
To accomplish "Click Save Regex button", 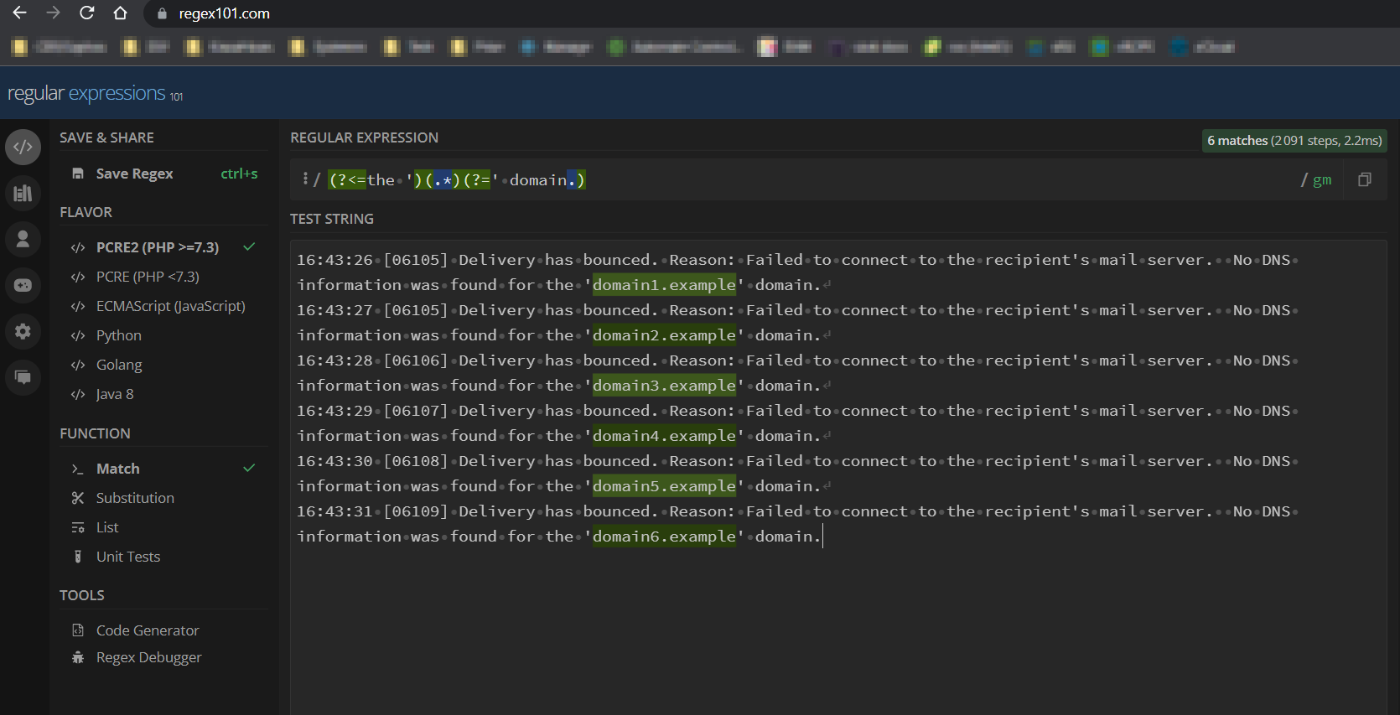I will click(134, 174).
